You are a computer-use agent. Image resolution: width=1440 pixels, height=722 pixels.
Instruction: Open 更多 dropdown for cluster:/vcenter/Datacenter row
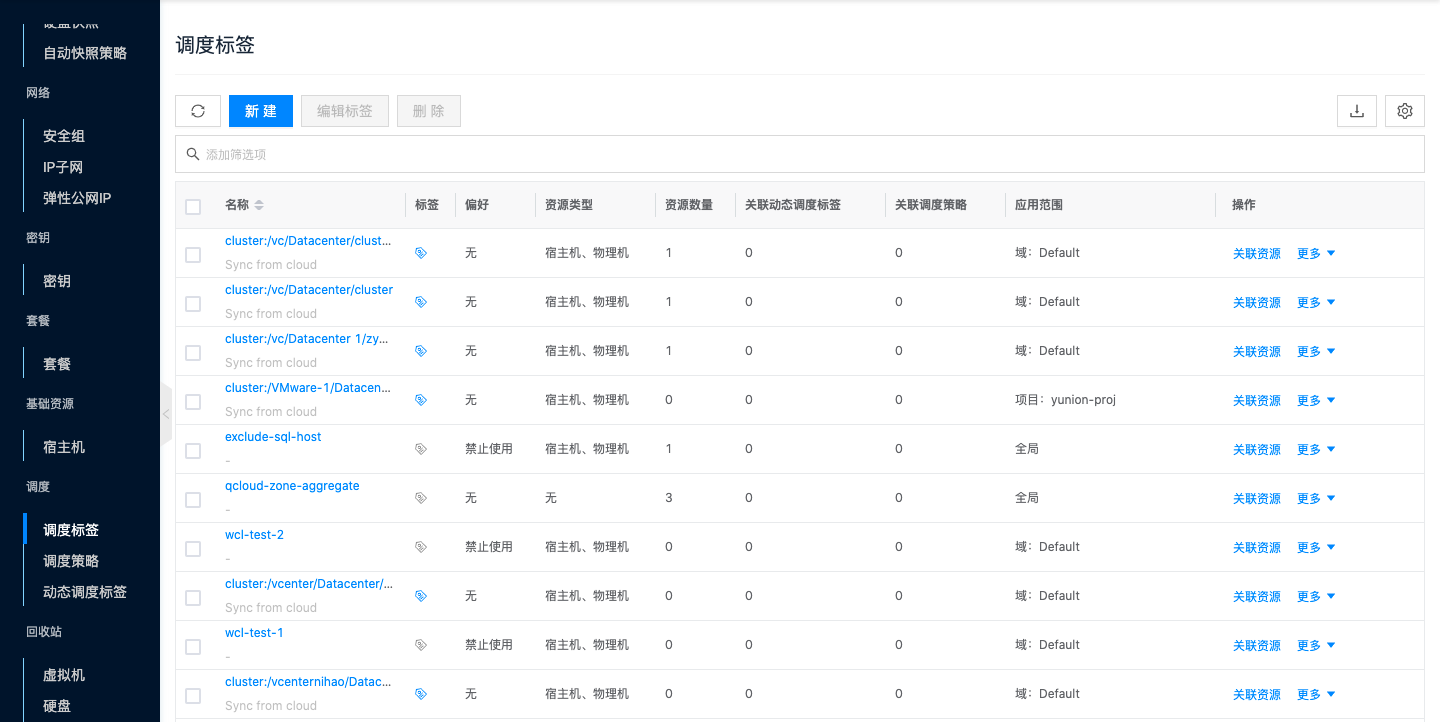click(1316, 597)
